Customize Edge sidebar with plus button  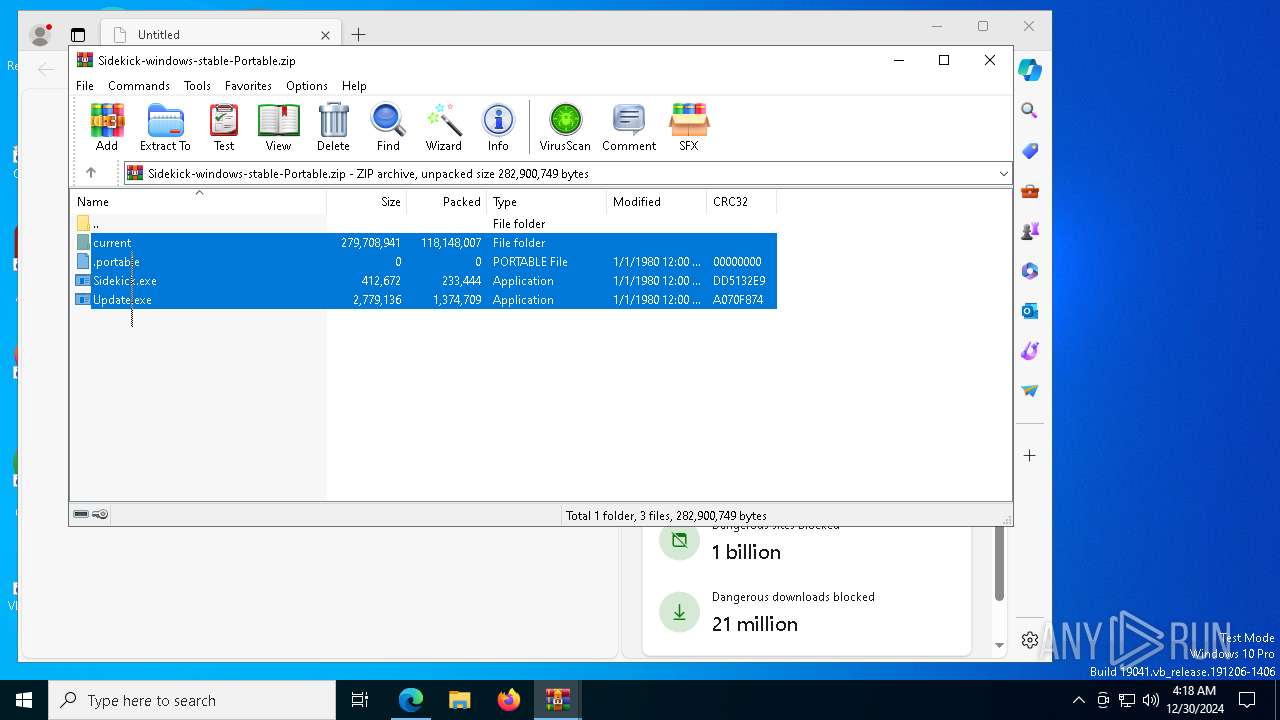pyautogui.click(x=1029, y=455)
